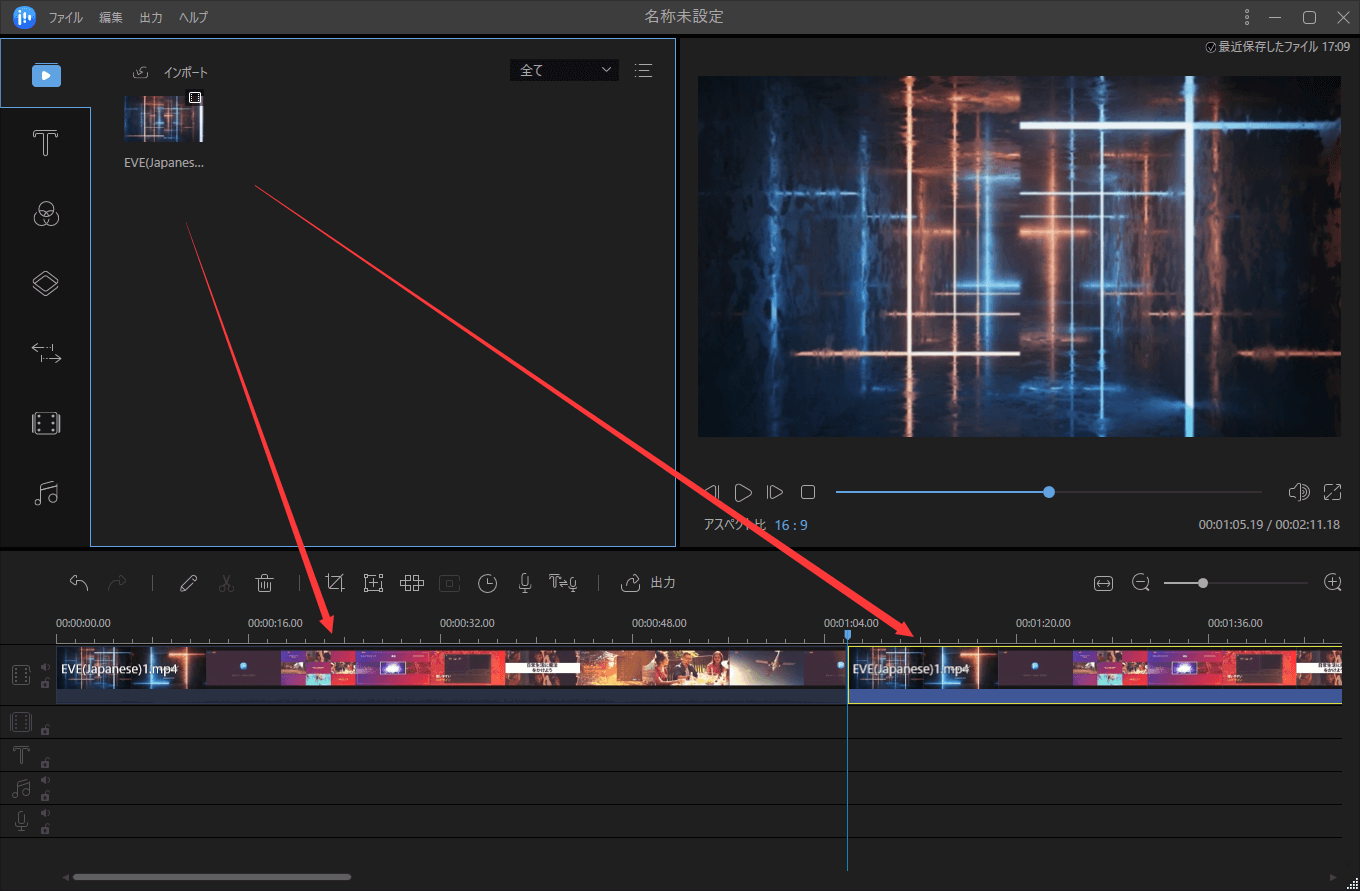The height and width of the screenshot is (891, 1360).
Task: Toggle preview volume speaker icon
Action: click(1299, 492)
